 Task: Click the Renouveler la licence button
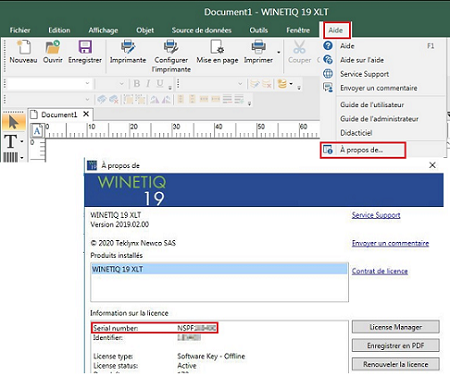coord(396,364)
